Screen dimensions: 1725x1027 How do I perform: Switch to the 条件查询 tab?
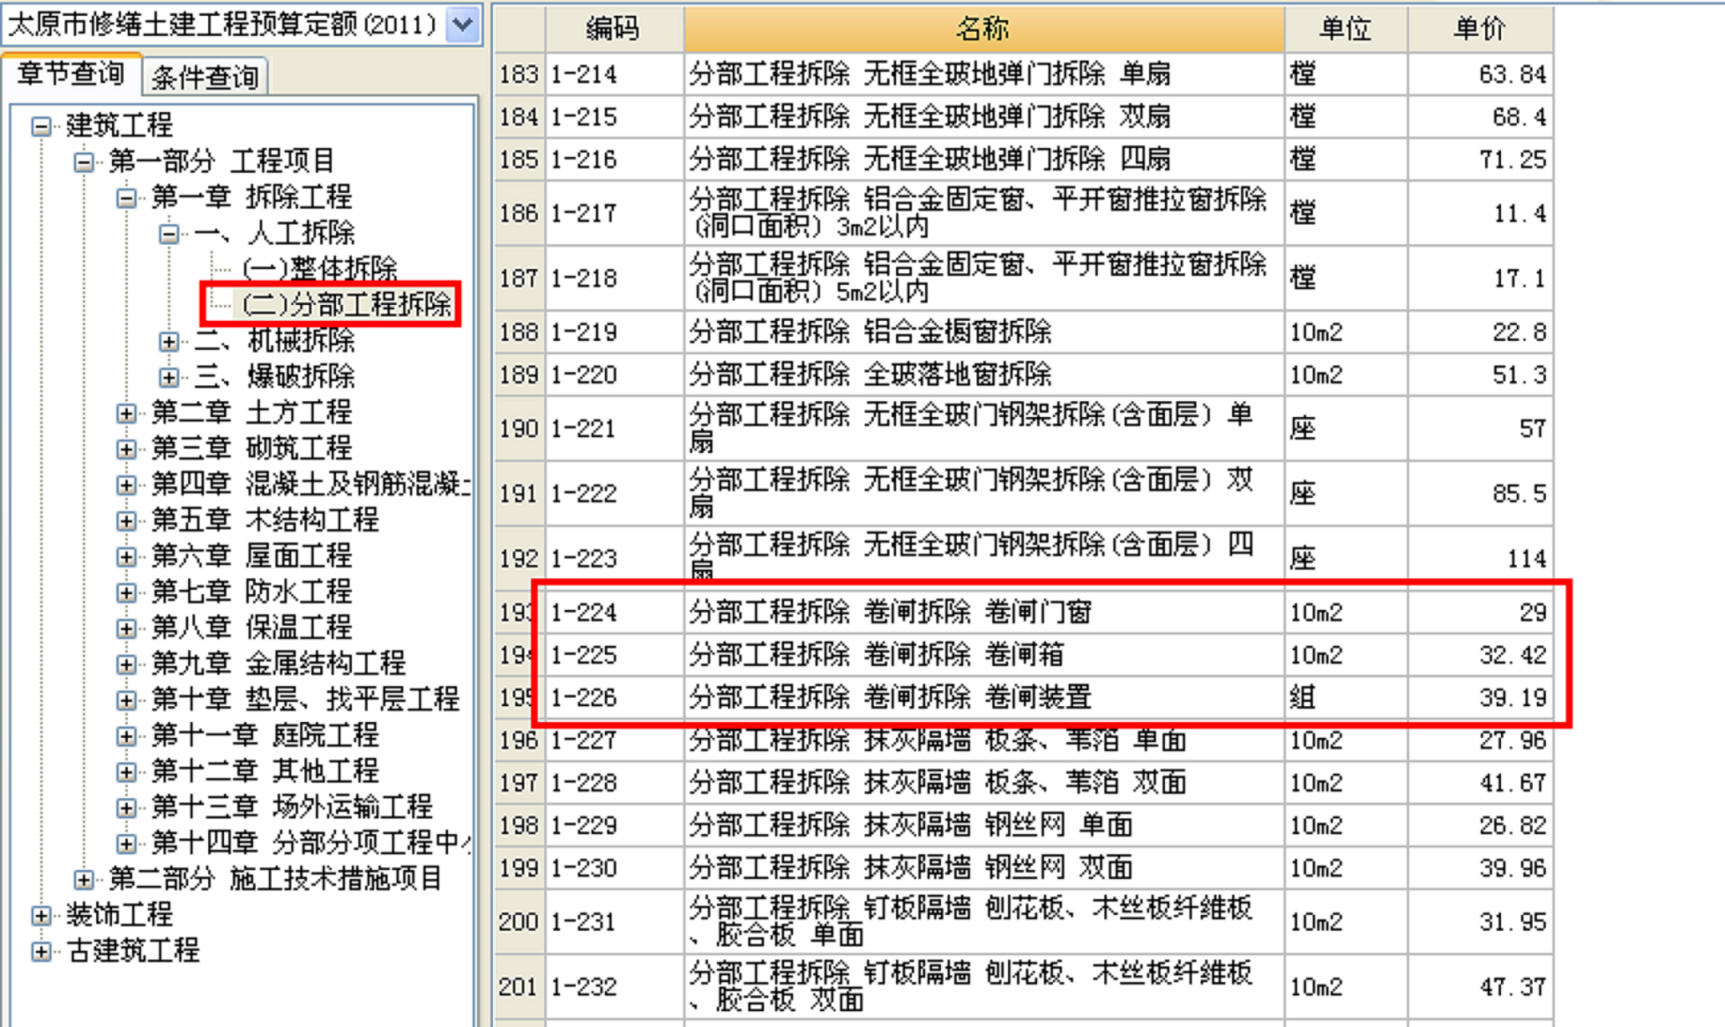point(205,77)
